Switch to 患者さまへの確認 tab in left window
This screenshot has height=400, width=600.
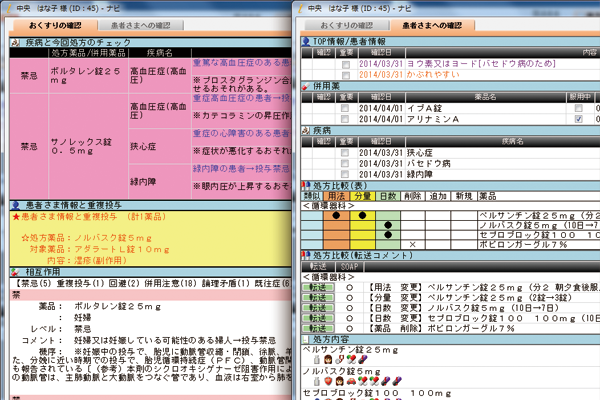pos(140,25)
